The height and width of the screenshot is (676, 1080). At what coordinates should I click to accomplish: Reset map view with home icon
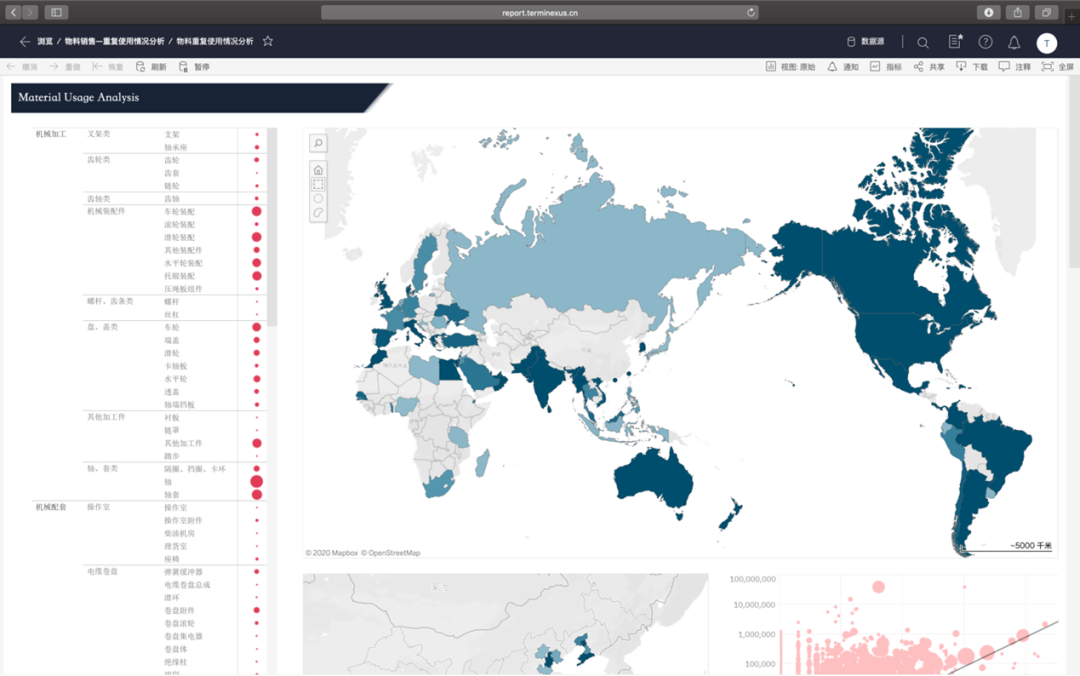pos(318,170)
